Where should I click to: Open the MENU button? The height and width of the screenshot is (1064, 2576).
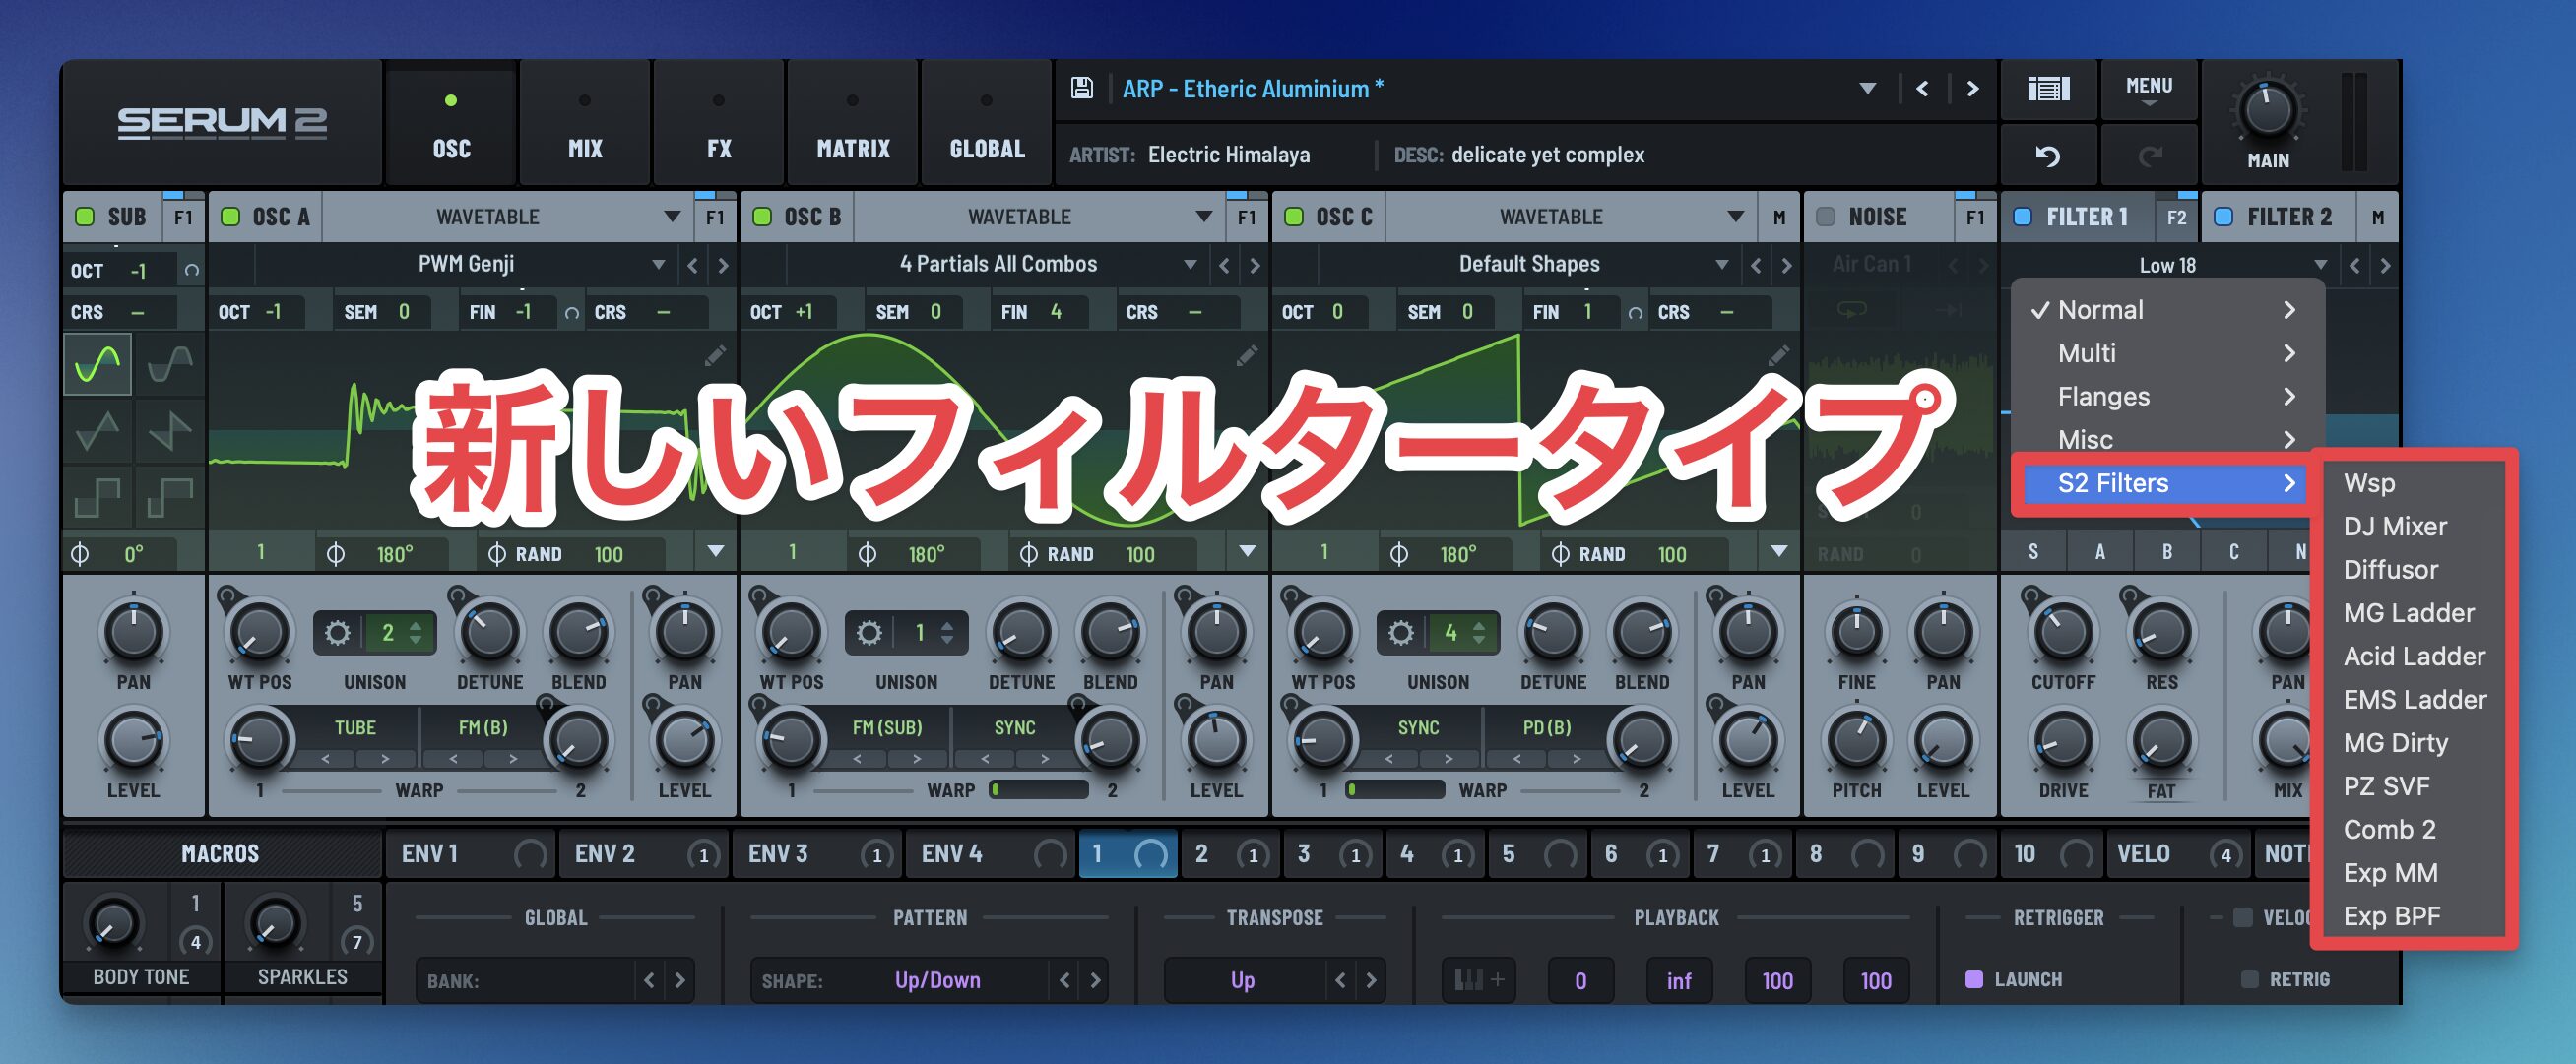coord(2149,89)
